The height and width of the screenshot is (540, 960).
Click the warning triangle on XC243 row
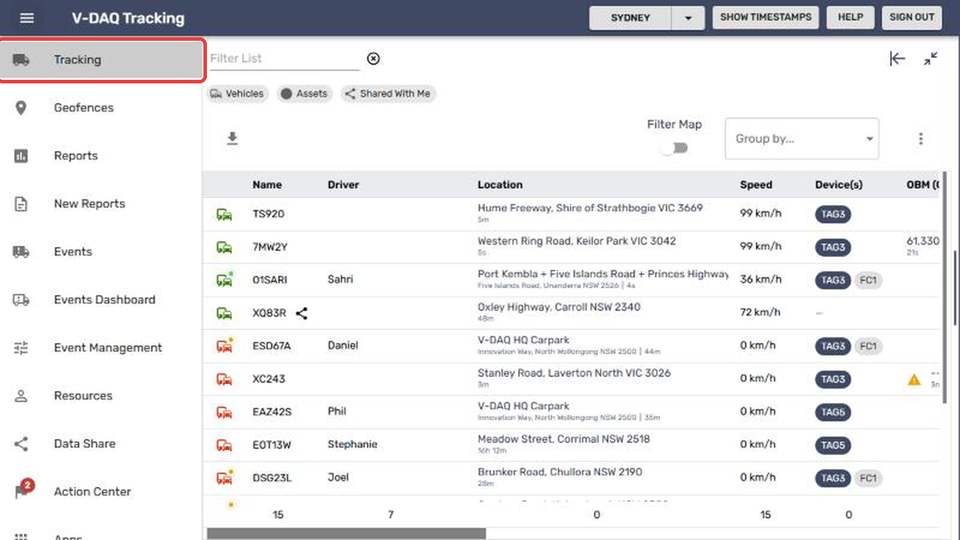[x=914, y=380]
